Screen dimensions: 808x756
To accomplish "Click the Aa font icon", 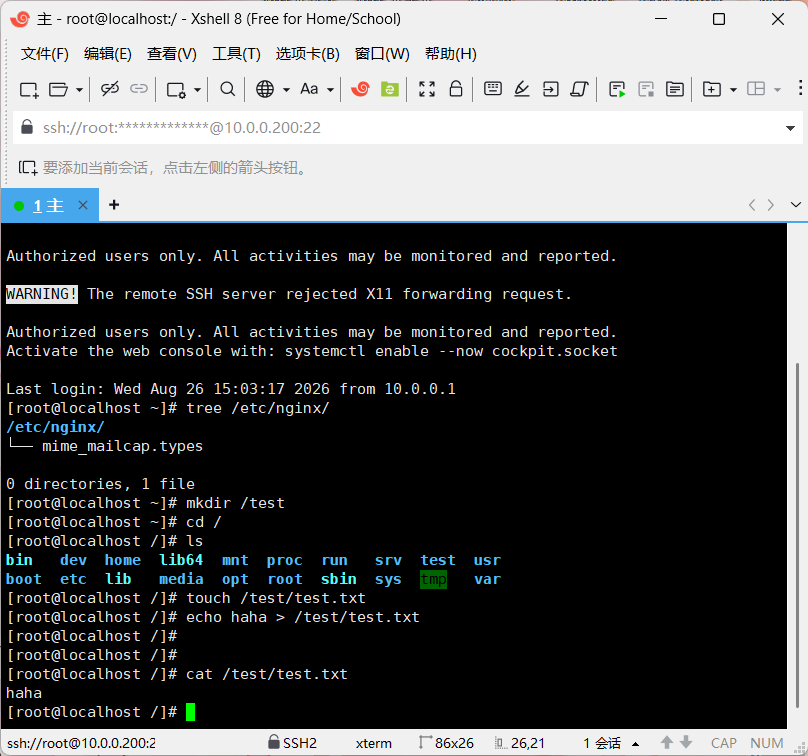I will click(x=309, y=89).
